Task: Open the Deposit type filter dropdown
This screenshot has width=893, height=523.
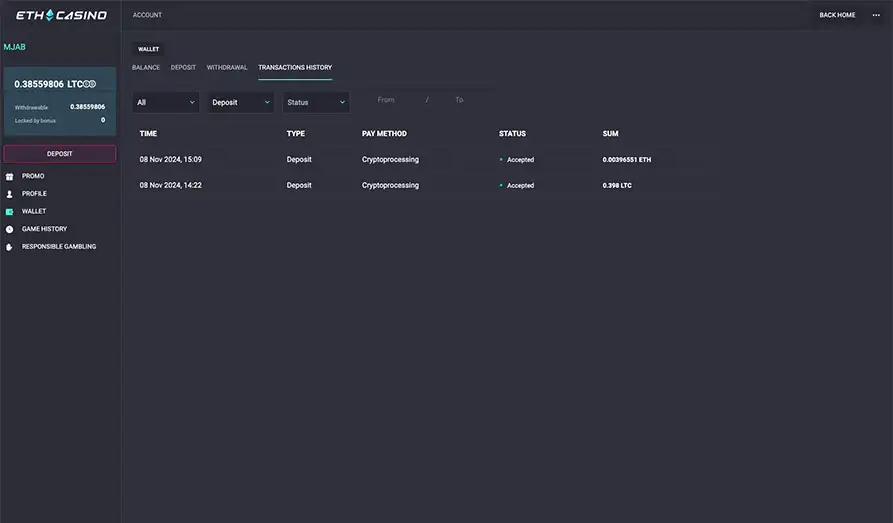Action: 240,103
